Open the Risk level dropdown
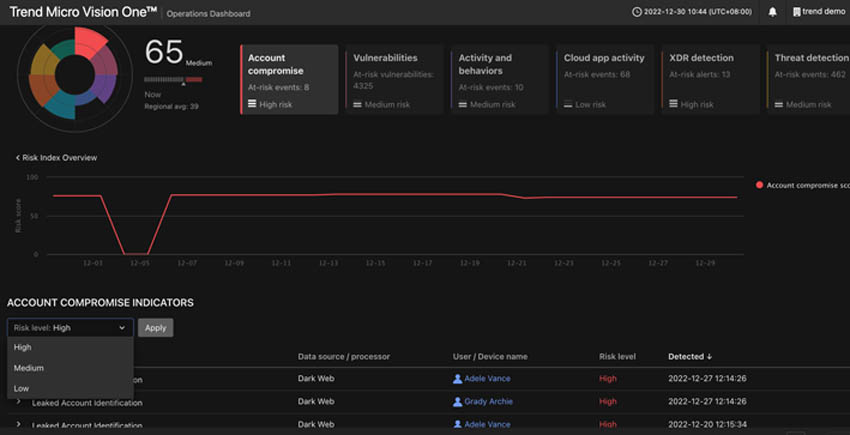 [70, 328]
